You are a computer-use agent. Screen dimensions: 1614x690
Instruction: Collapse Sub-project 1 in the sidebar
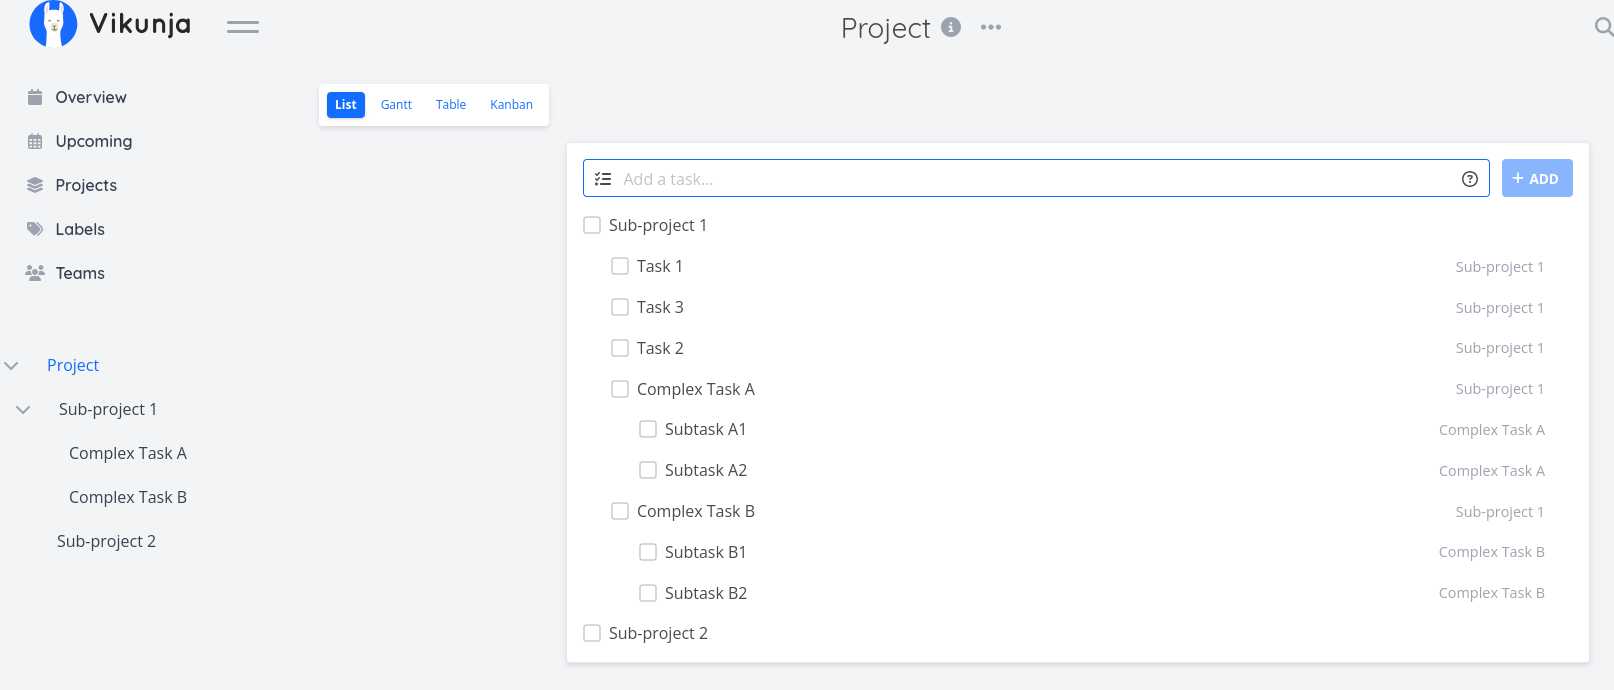click(x=23, y=410)
